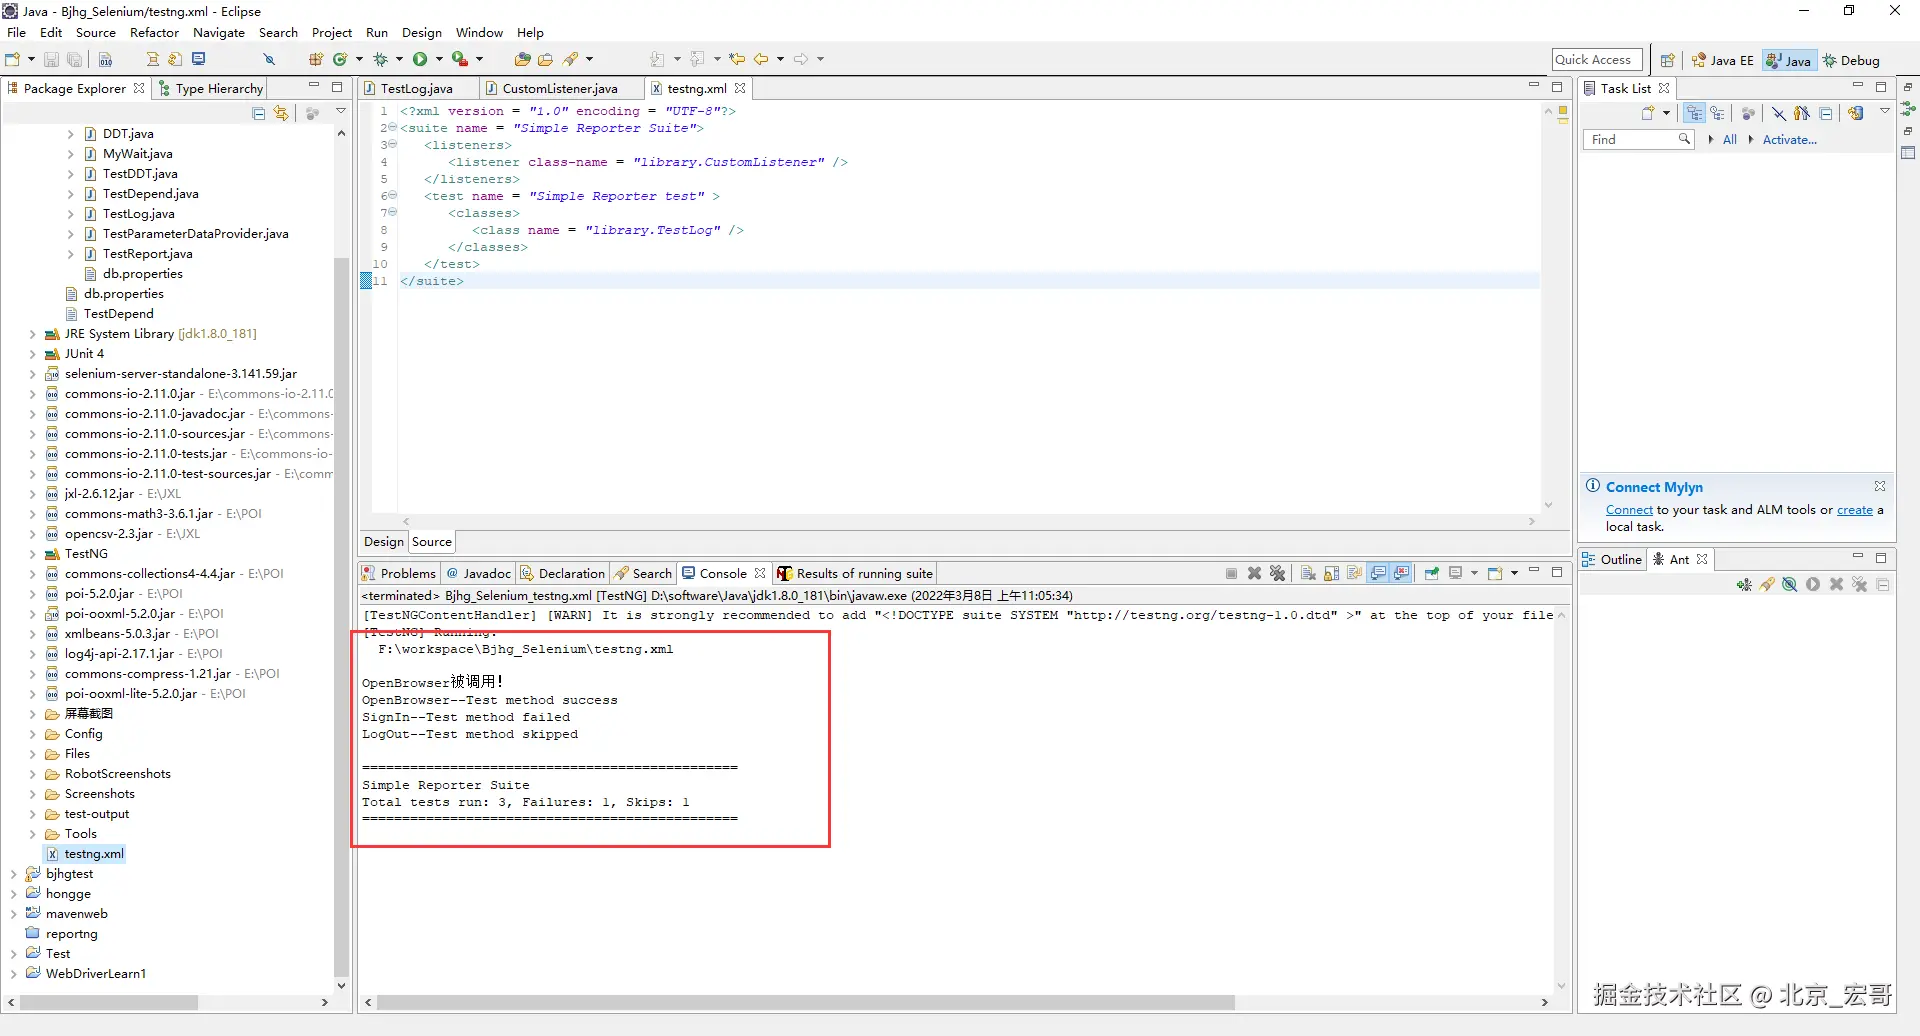
Task: Switch to Java EE perspective
Action: tap(1723, 60)
